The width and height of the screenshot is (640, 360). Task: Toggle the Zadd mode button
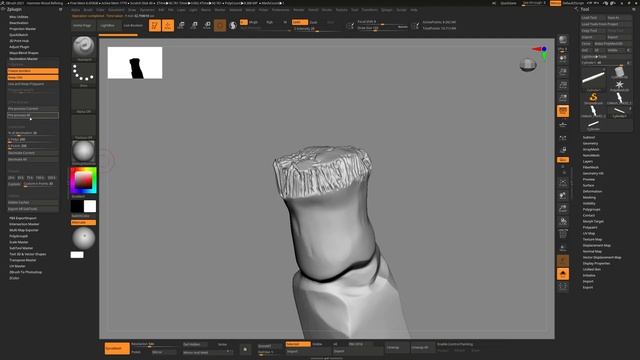[300, 22]
